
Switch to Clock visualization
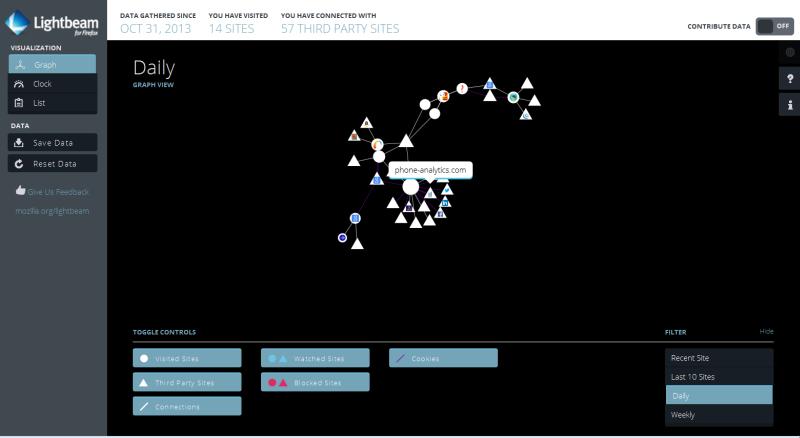(x=52, y=84)
